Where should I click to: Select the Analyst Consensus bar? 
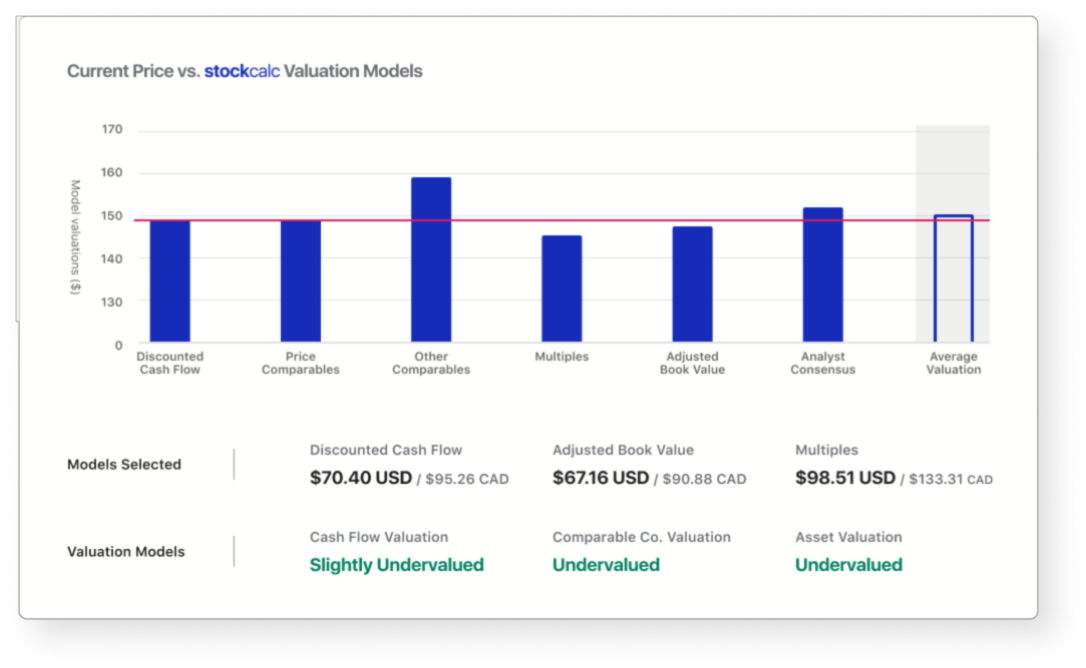click(822, 275)
